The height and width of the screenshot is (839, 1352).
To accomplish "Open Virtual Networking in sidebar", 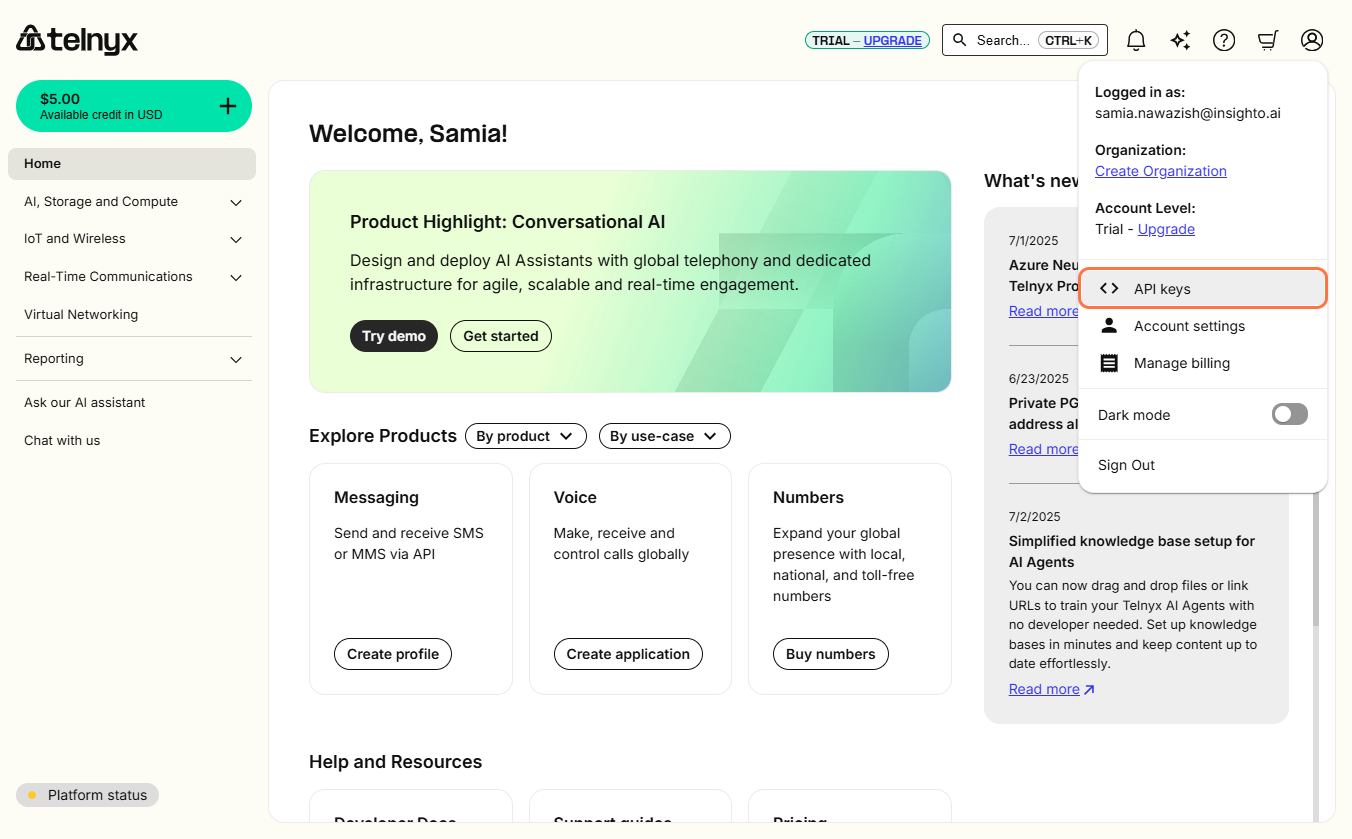I will click(x=81, y=314).
